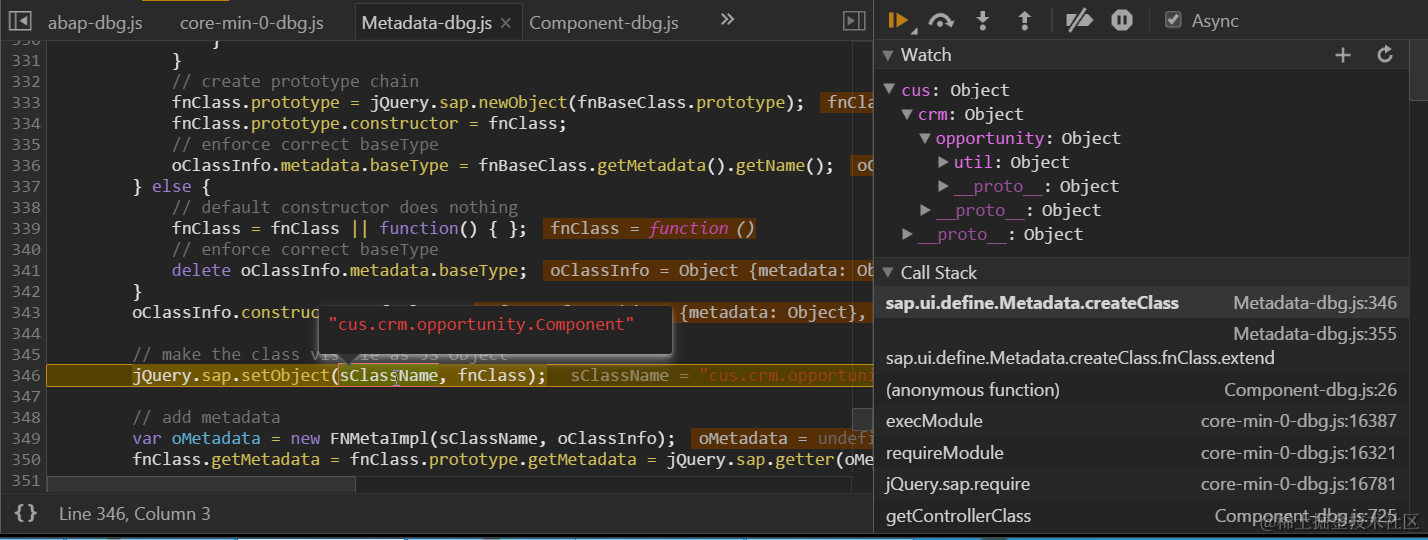Open Component-dbg.js:26 source link
This screenshot has height=540, width=1428.
[1310, 390]
